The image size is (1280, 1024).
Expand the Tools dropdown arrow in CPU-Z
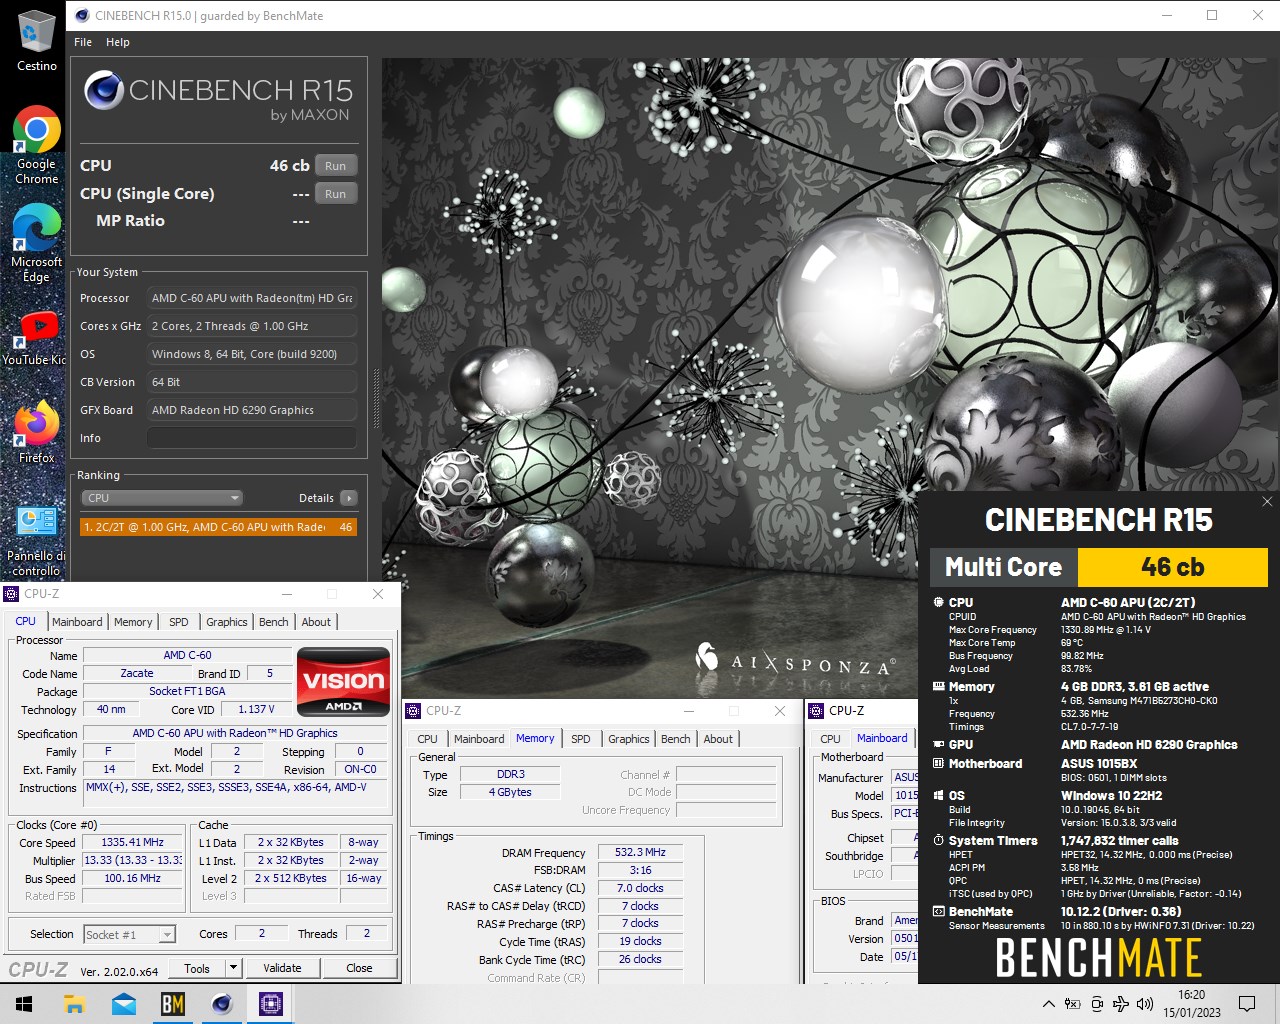pos(233,968)
